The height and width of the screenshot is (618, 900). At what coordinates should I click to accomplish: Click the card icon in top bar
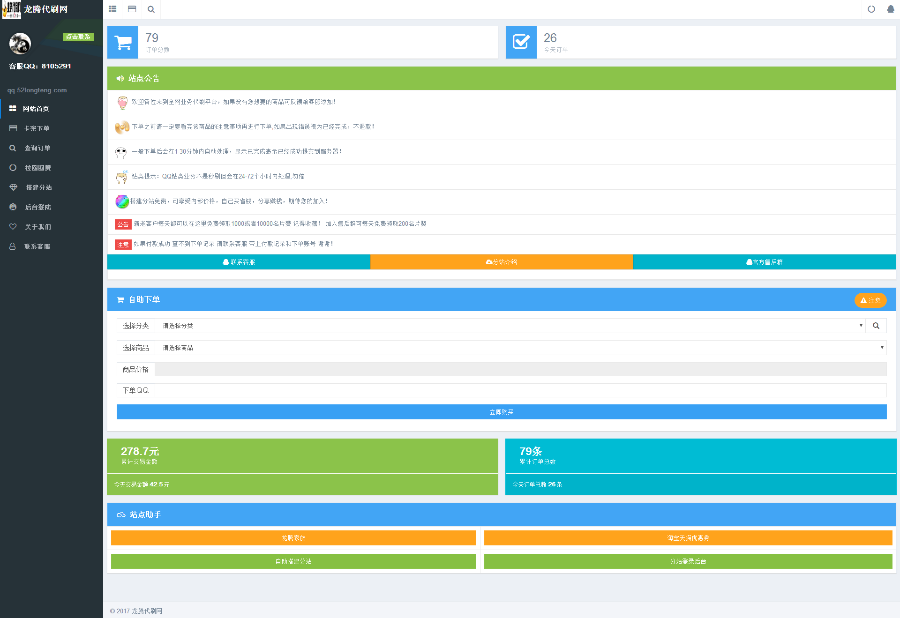[x=132, y=9]
